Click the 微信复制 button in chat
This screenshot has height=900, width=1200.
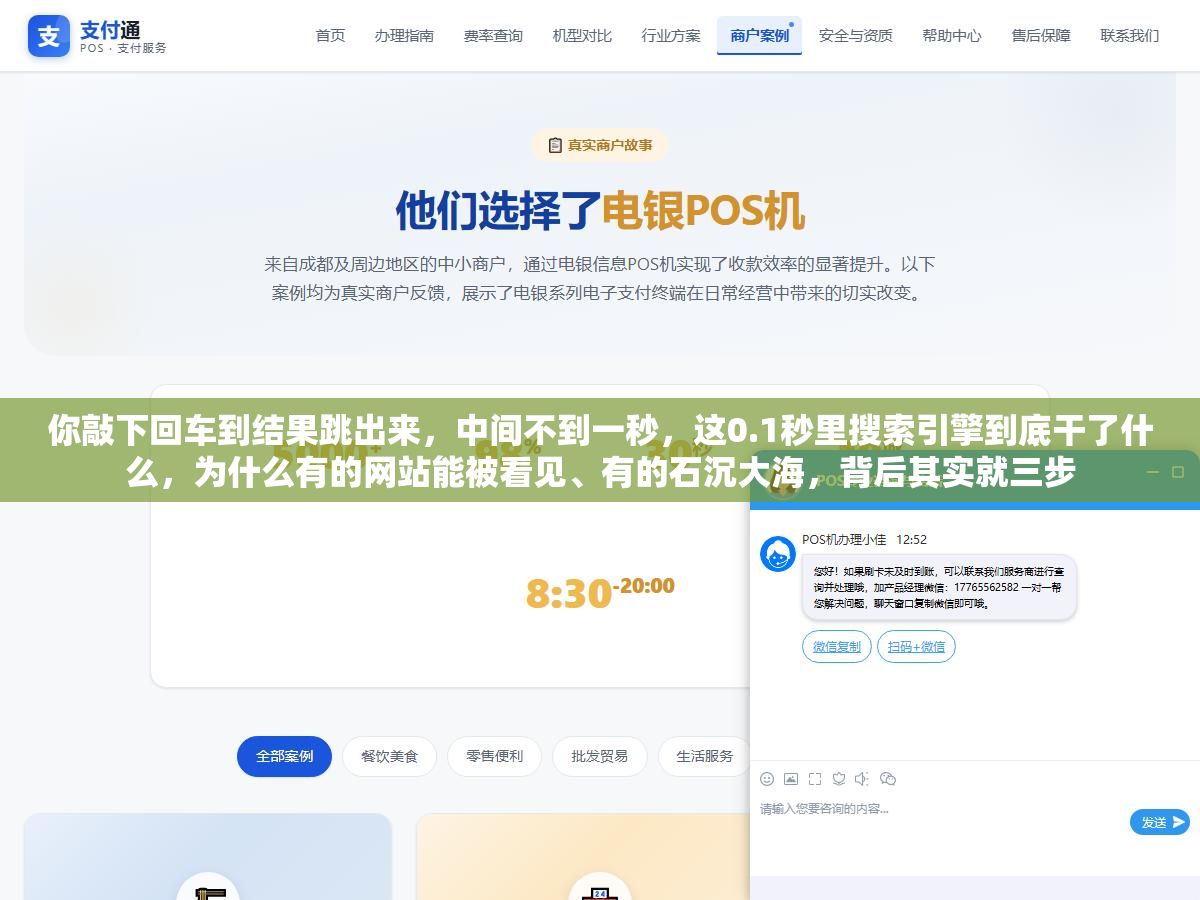[x=837, y=647]
